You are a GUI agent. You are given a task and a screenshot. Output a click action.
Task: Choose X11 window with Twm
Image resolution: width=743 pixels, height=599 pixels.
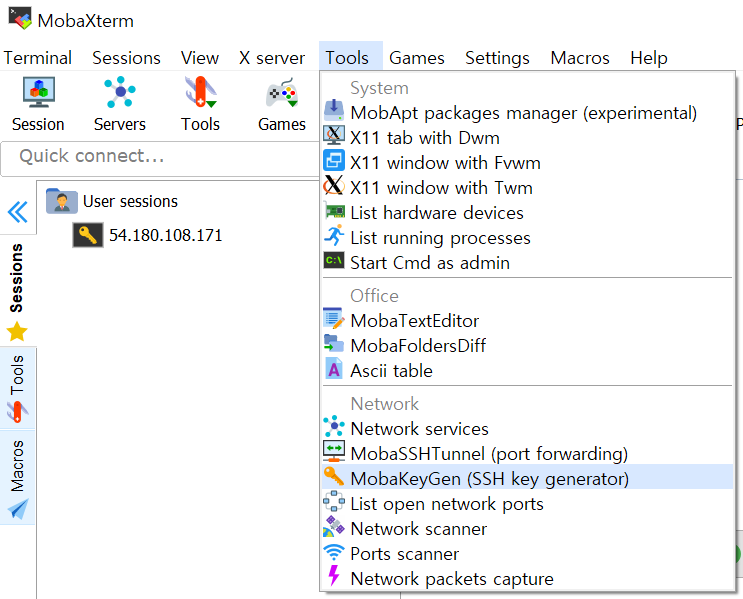click(x=527, y=188)
